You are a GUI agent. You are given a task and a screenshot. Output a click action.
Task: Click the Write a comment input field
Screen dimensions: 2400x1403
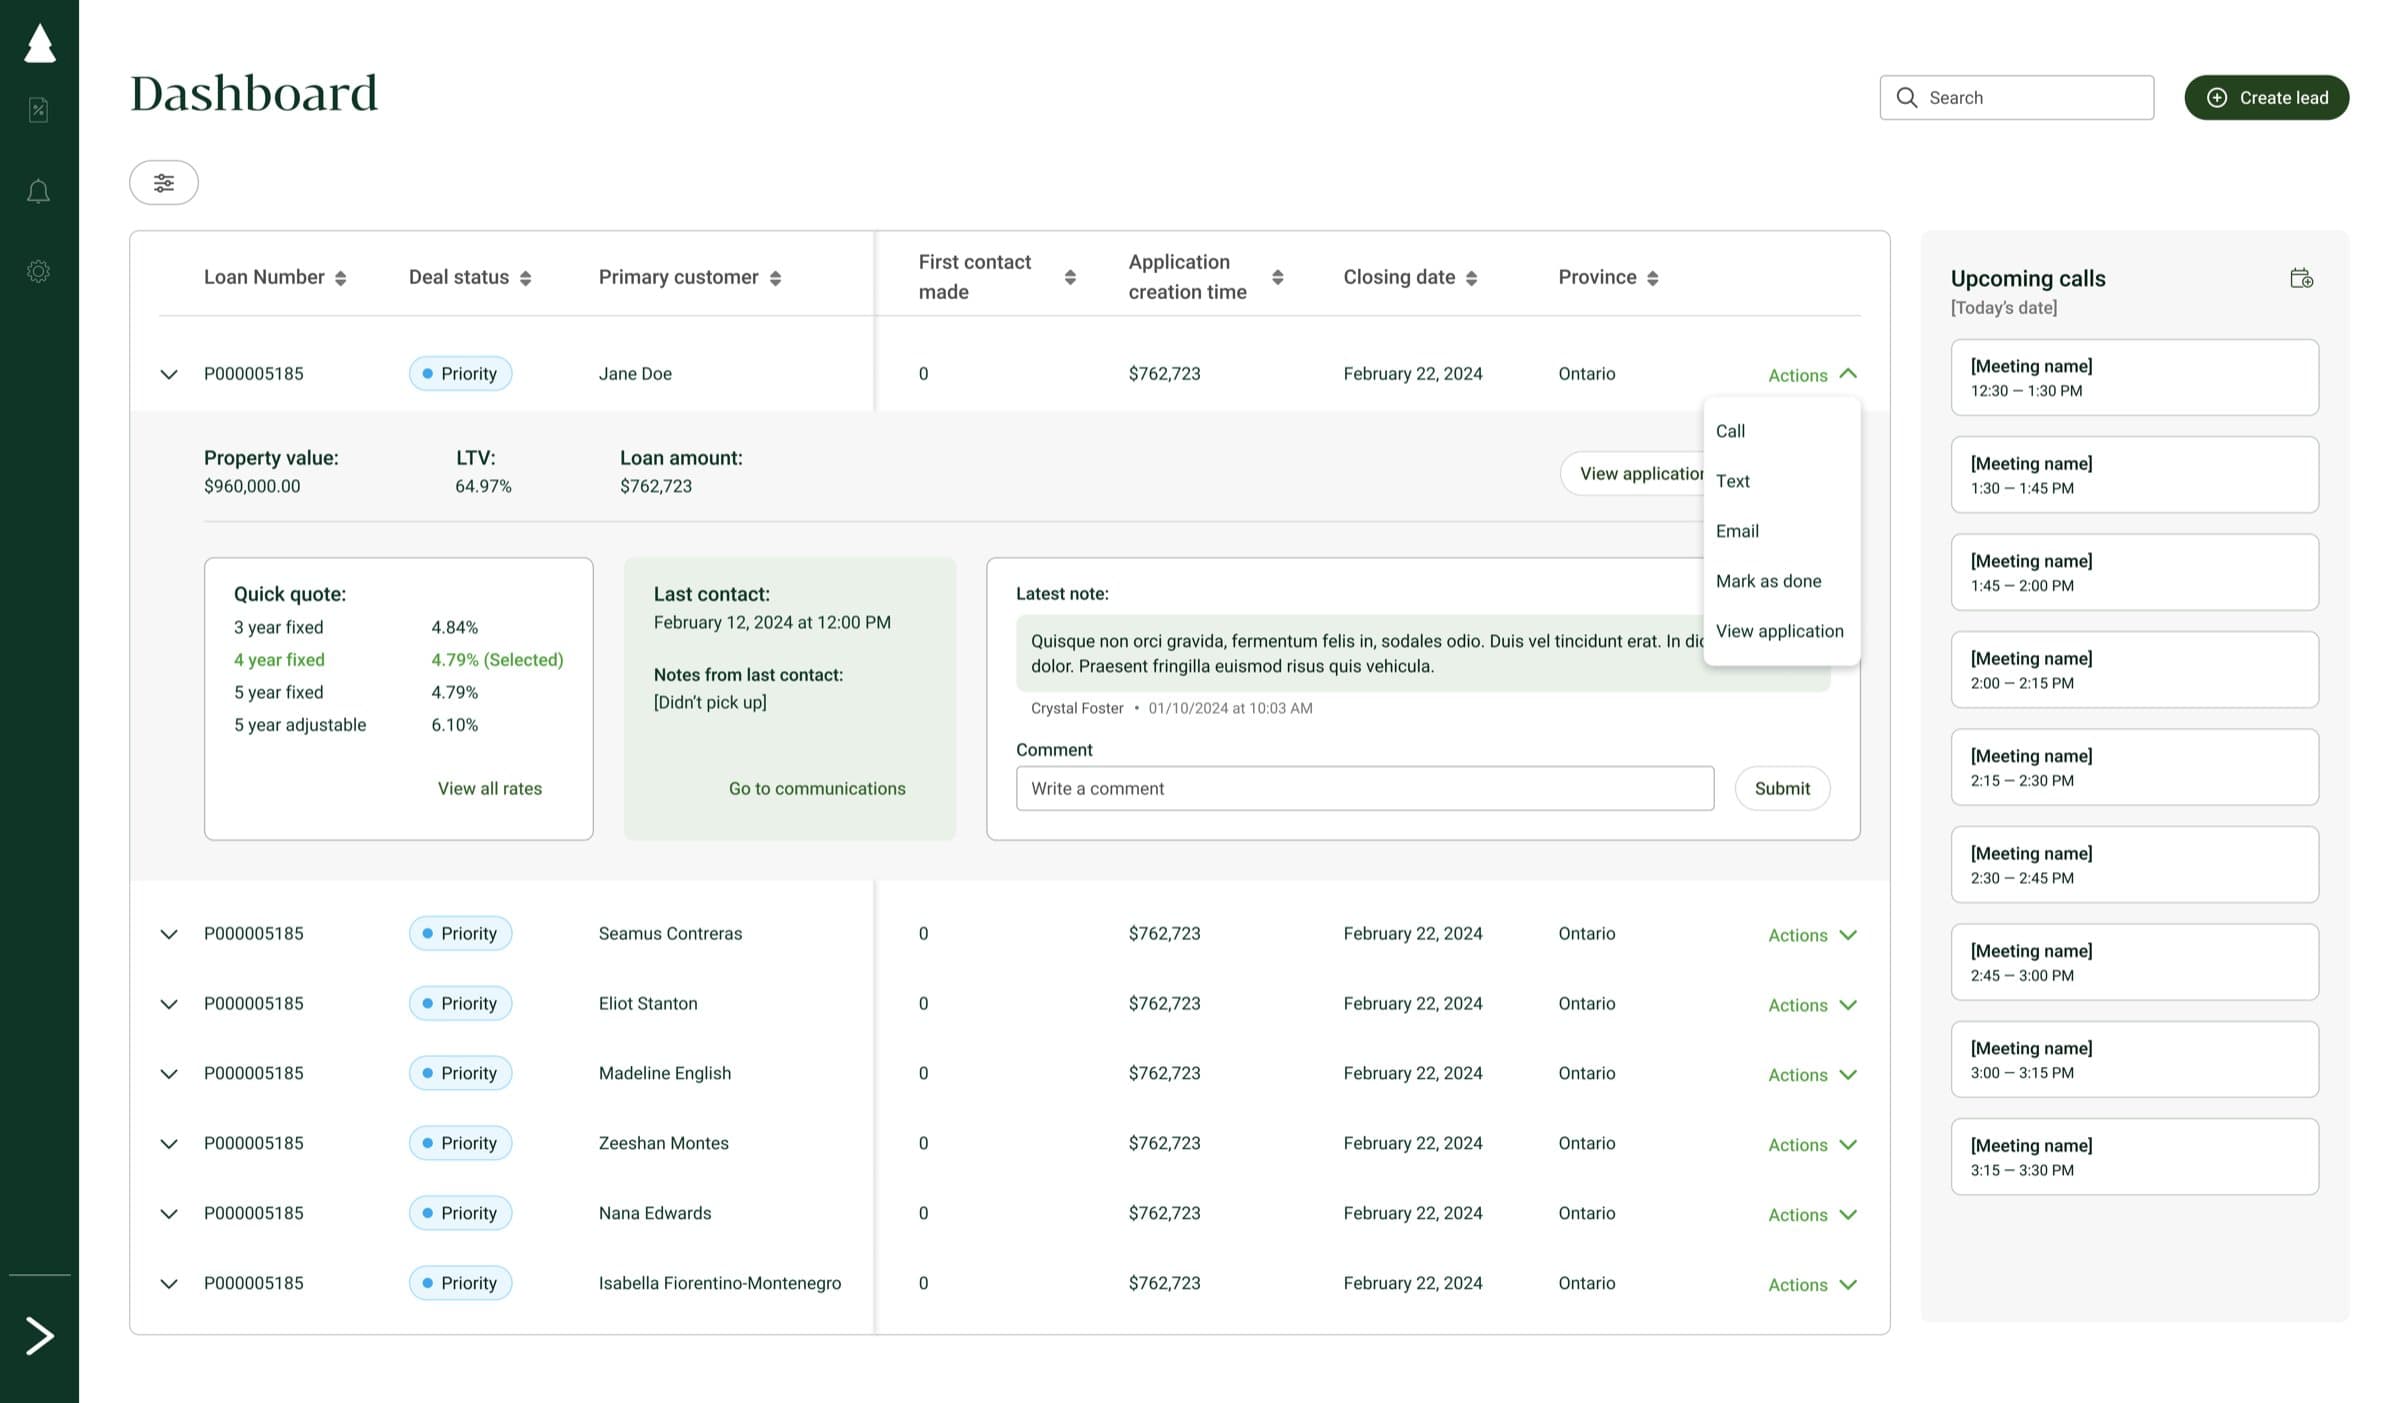1364,788
